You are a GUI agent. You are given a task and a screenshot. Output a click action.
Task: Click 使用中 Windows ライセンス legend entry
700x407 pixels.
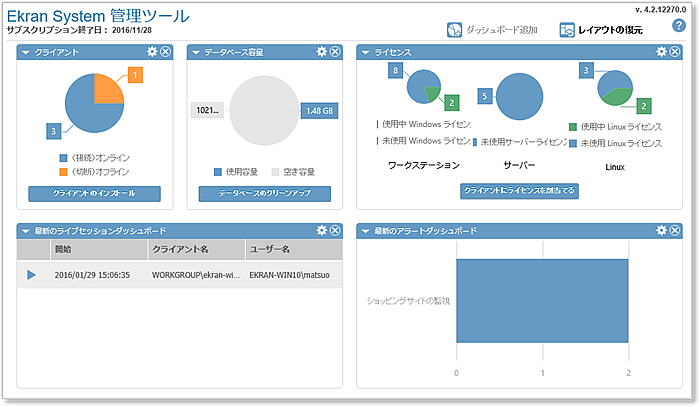click(424, 124)
